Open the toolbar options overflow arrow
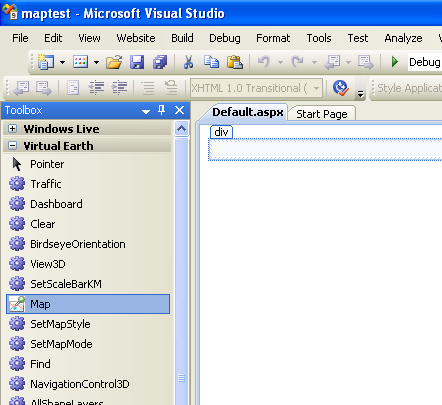Screen dimensions: 442x405 tap(360, 94)
